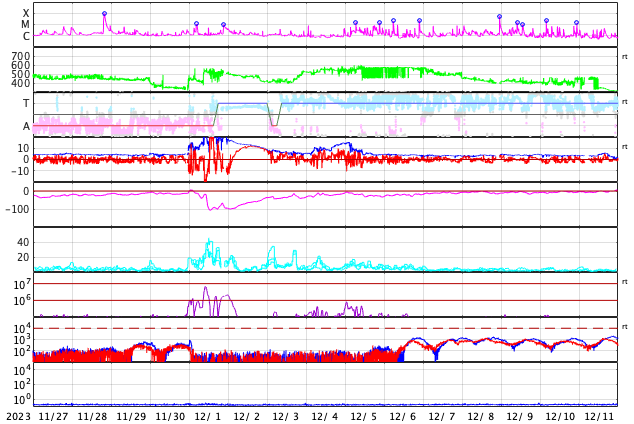The height and width of the screenshot is (424, 634).
Task: Click the 10^0 axis label
Action: (x=21, y=400)
